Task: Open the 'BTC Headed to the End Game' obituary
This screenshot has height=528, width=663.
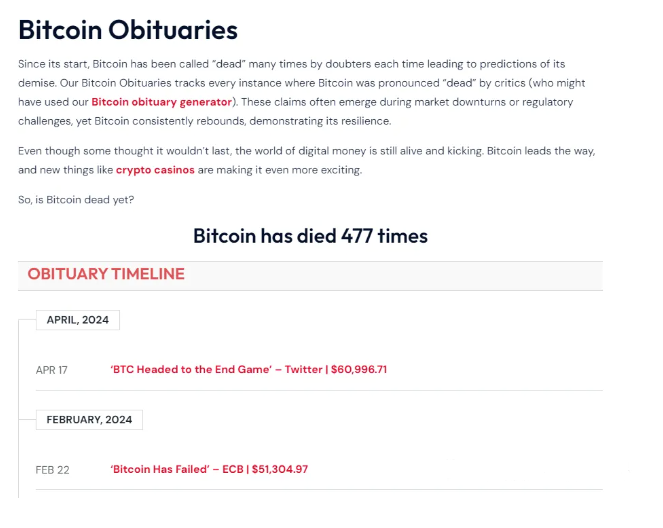Action: pyautogui.click(x=249, y=369)
